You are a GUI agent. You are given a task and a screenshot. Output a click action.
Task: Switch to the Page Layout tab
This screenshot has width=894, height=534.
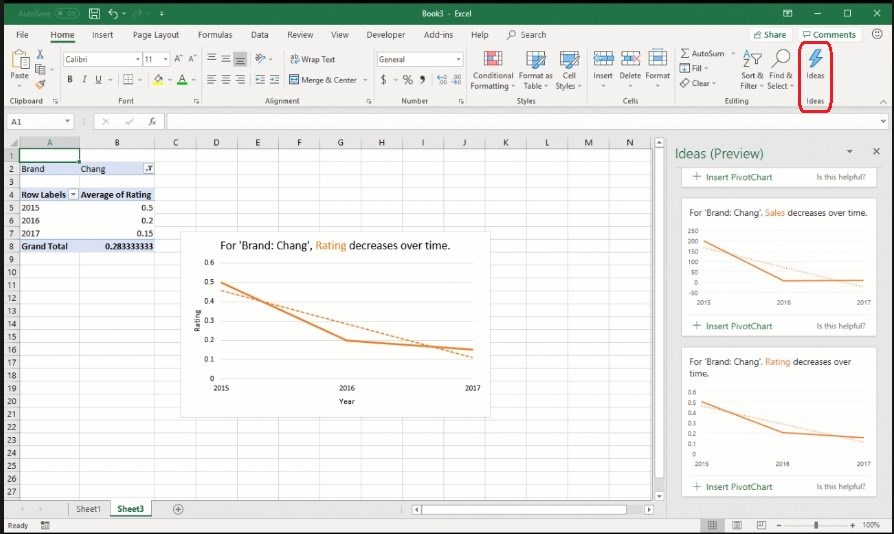156,35
